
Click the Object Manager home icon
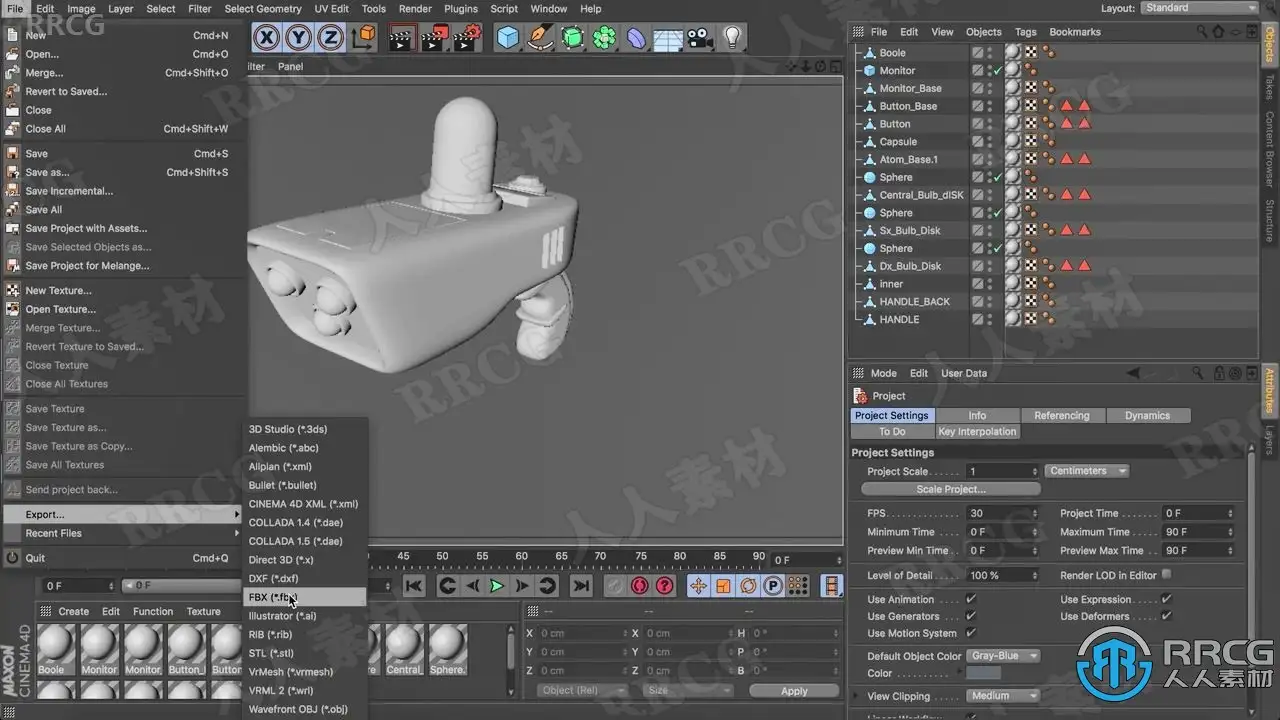(1218, 32)
